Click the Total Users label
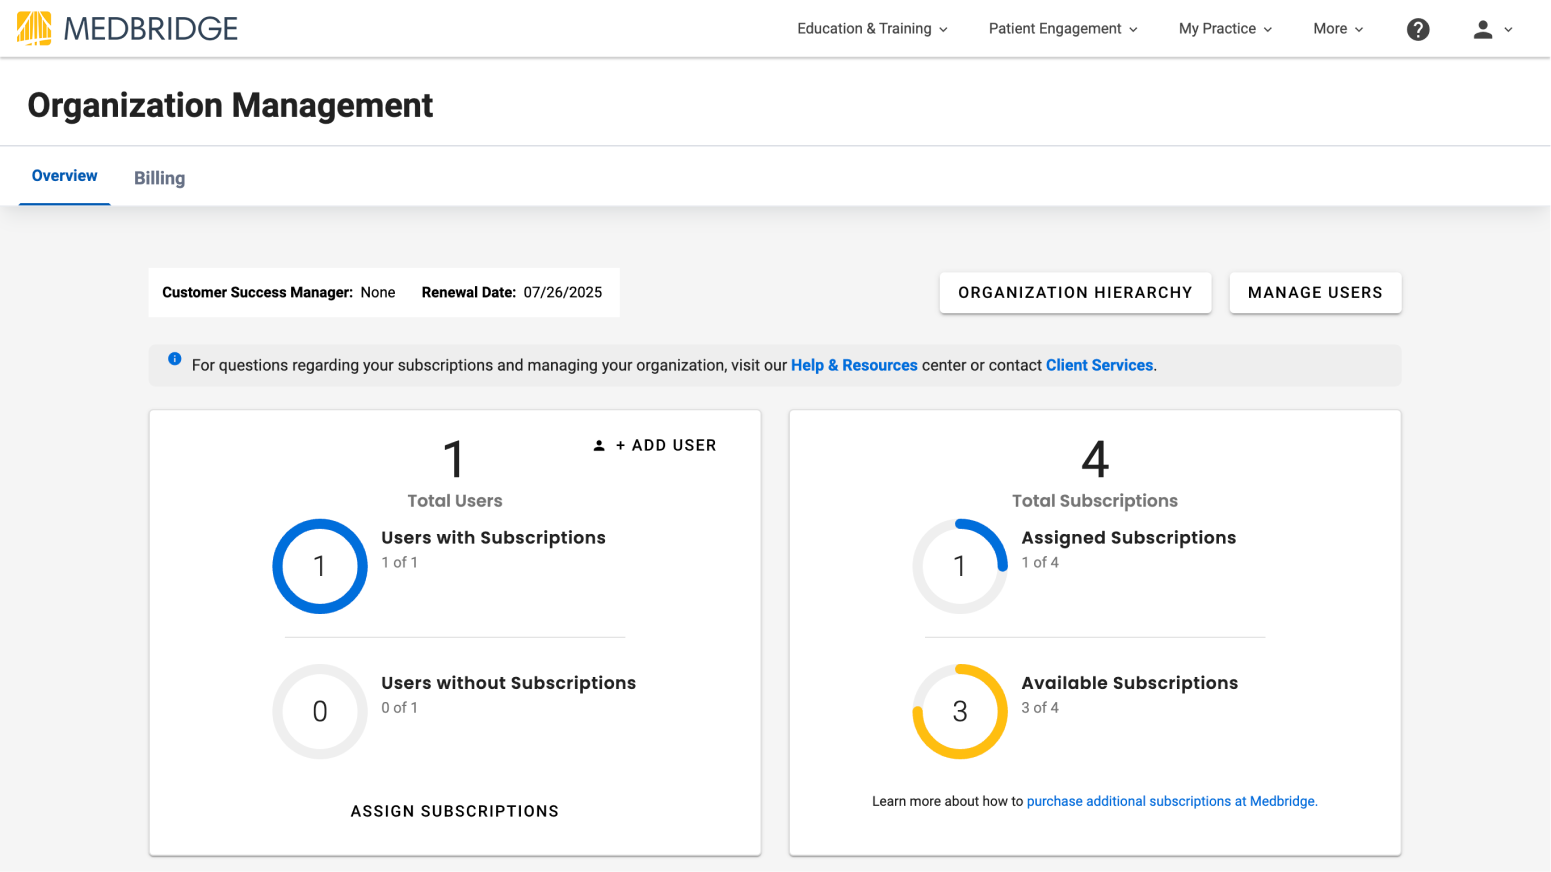The image size is (1551, 872). [455, 501]
